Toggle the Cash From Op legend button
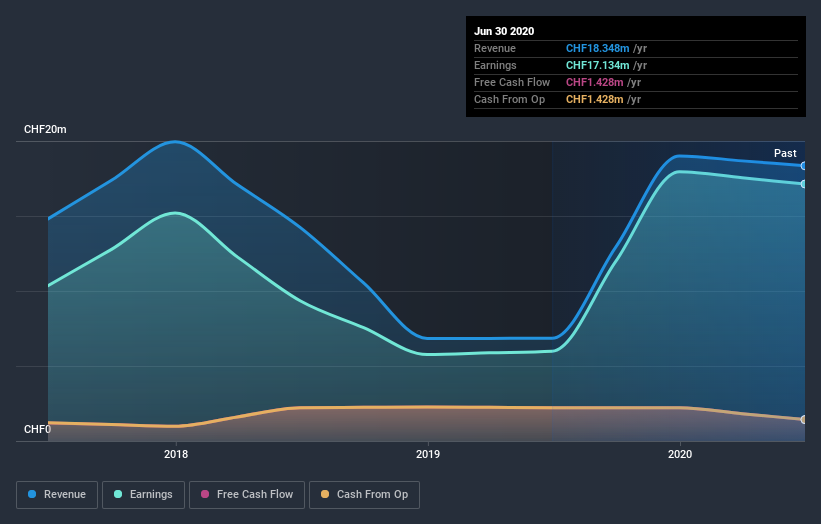 tap(364, 495)
